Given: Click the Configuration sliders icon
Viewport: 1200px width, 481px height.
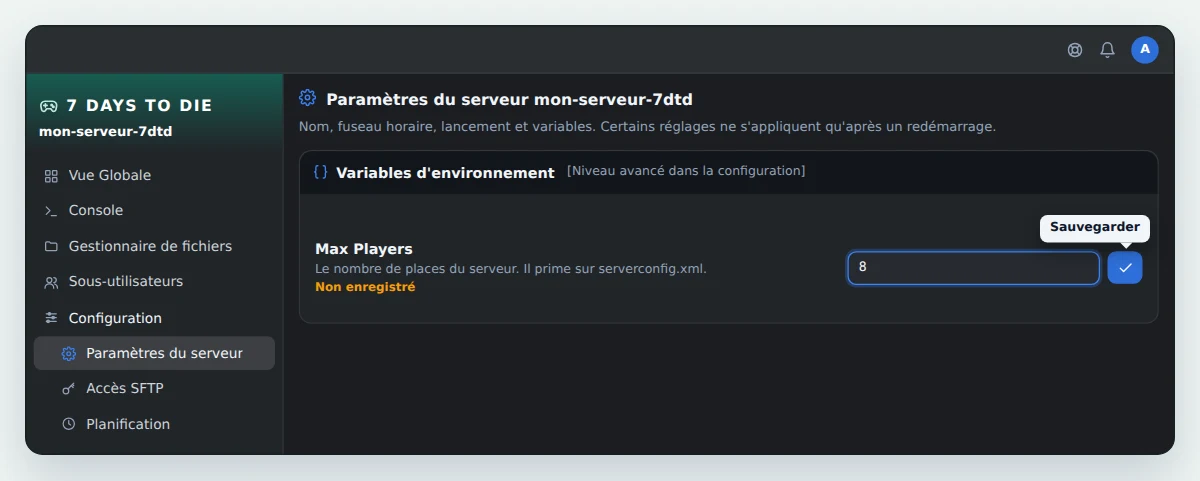Looking at the screenshot, I should click(51, 318).
